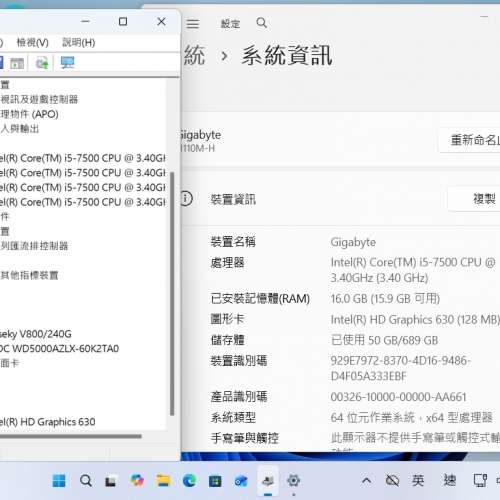Show hidden tray icons with the chevron
The image size is (500, 500).
(x=366, y=480)
